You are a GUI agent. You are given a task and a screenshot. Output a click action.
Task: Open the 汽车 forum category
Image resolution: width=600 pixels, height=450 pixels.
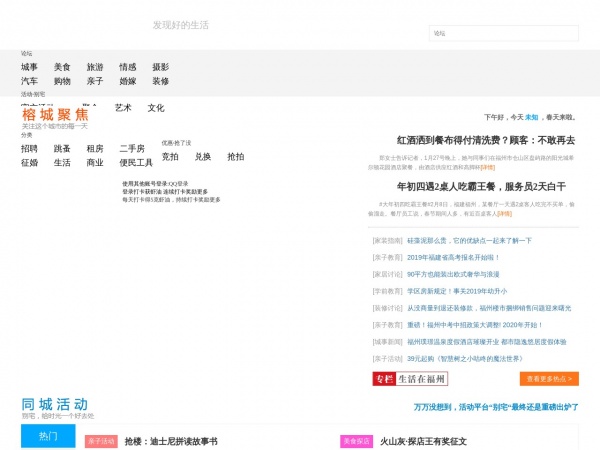pos(29,81)
